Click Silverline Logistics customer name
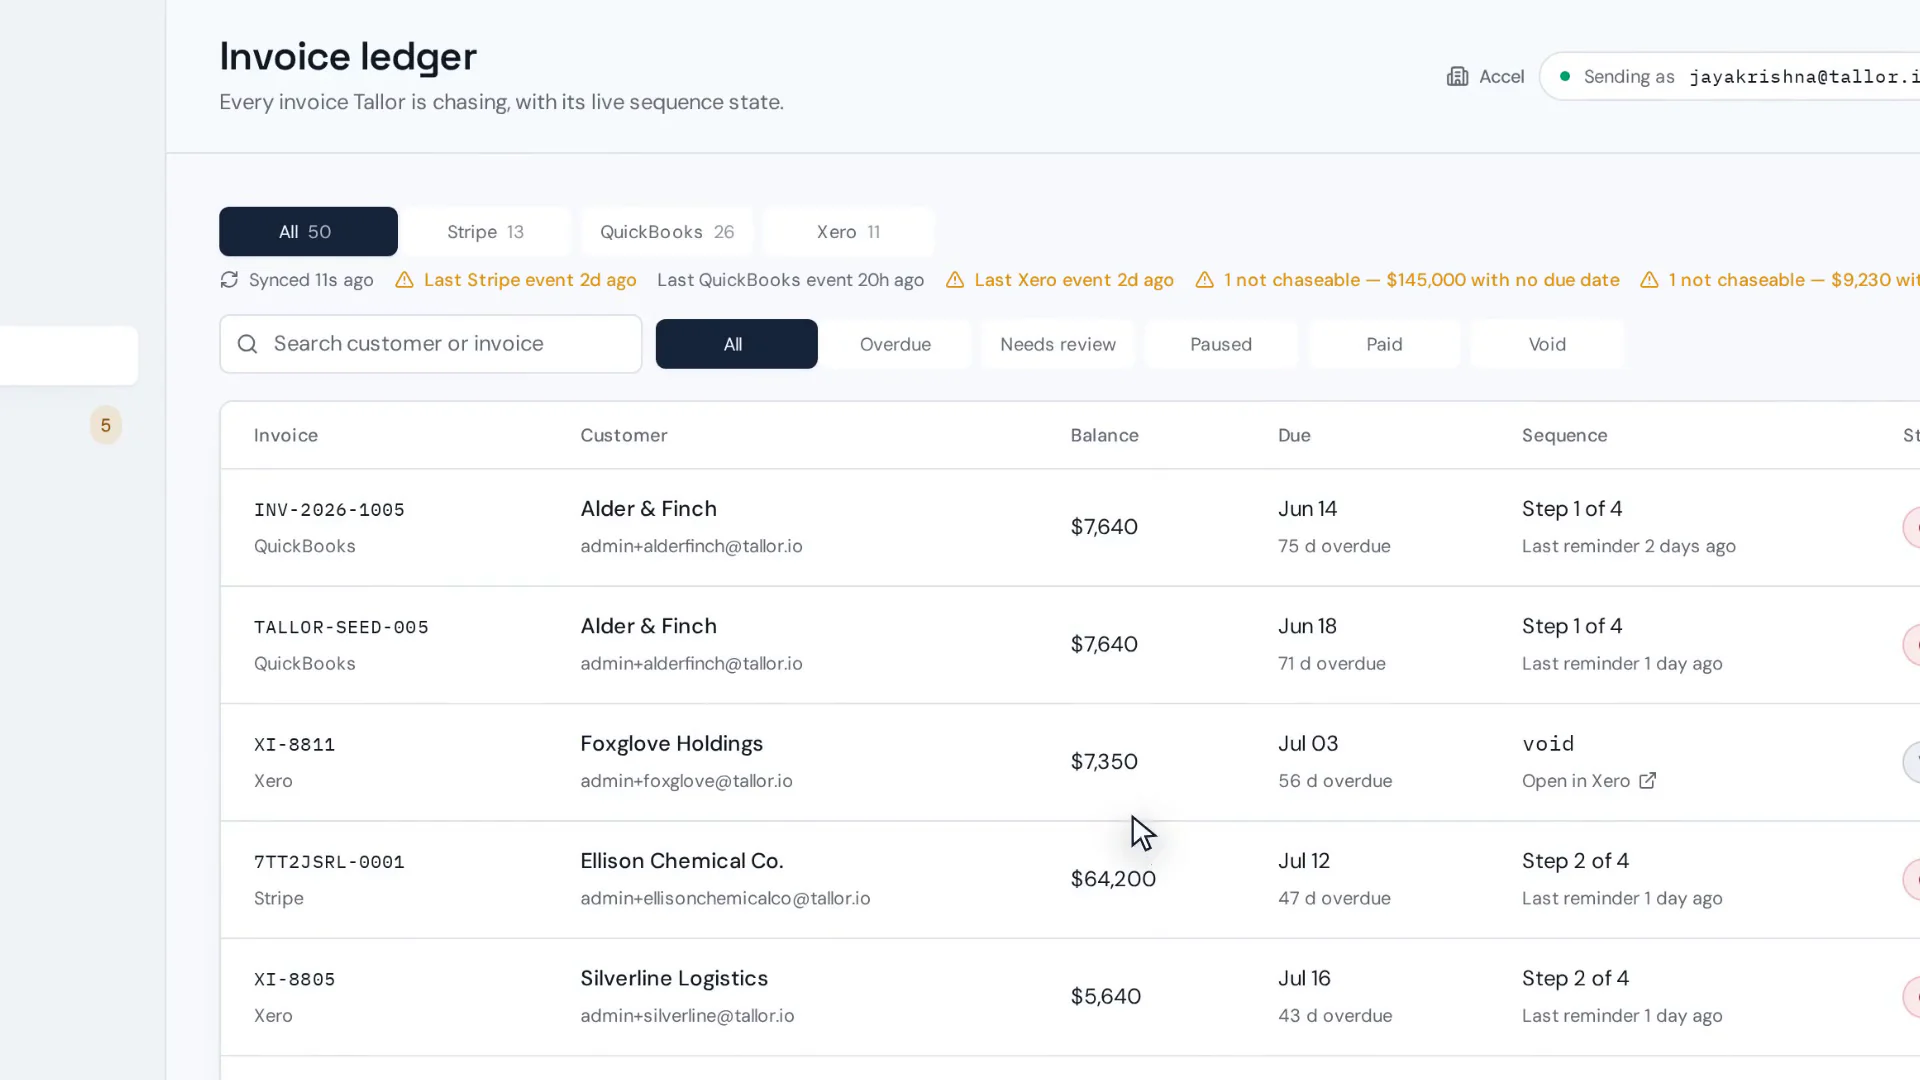The height and width of the screenshot is (1080, 1920). pos(674,978)
